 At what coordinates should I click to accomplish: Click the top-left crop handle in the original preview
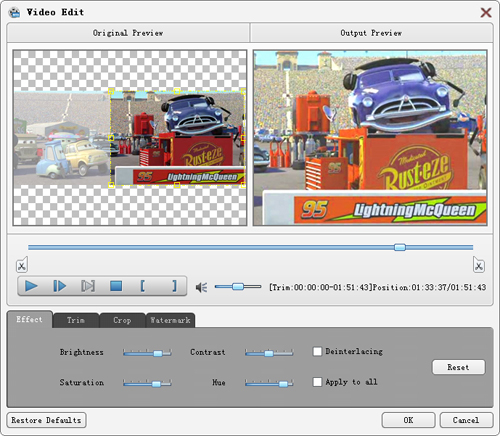click(x=111, y=91)
